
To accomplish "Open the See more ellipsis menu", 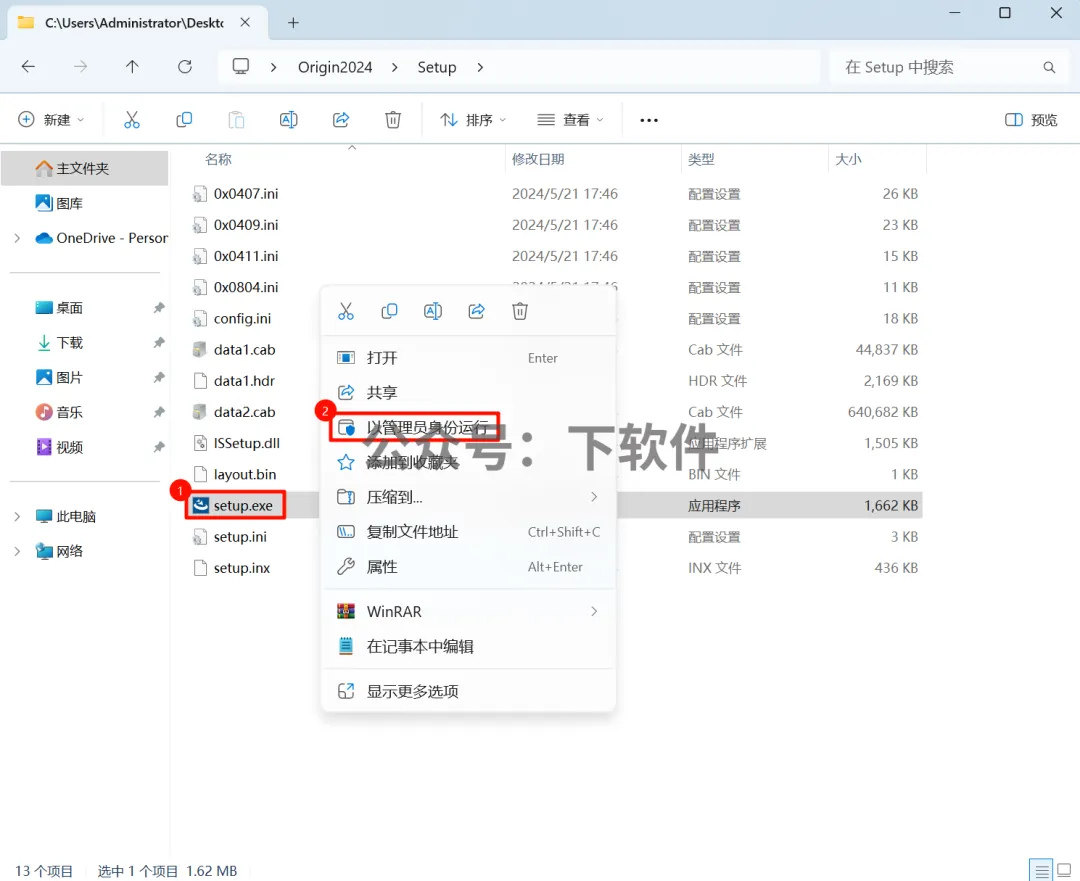I will pyautogui.click(x=649, y=120).
